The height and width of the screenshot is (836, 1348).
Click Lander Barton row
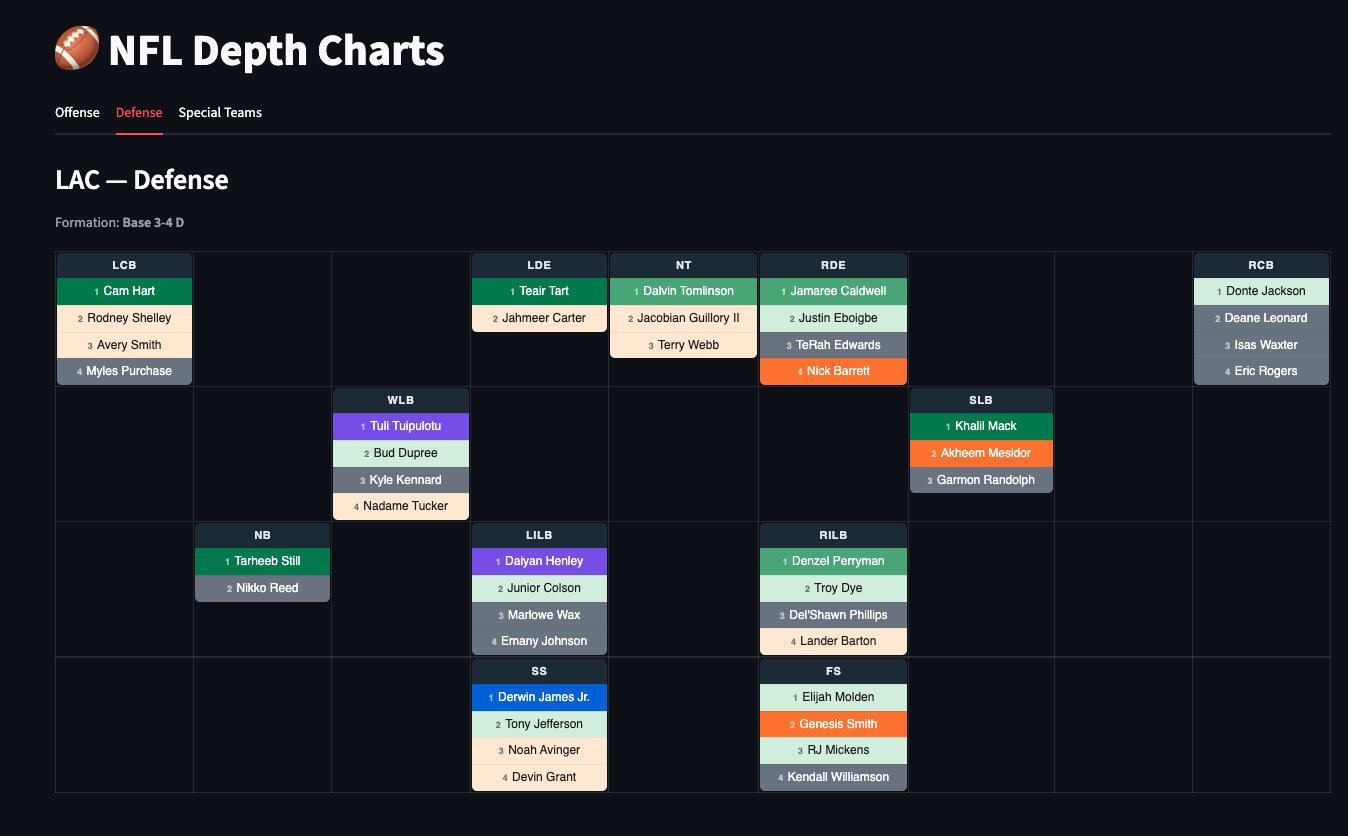833,641
